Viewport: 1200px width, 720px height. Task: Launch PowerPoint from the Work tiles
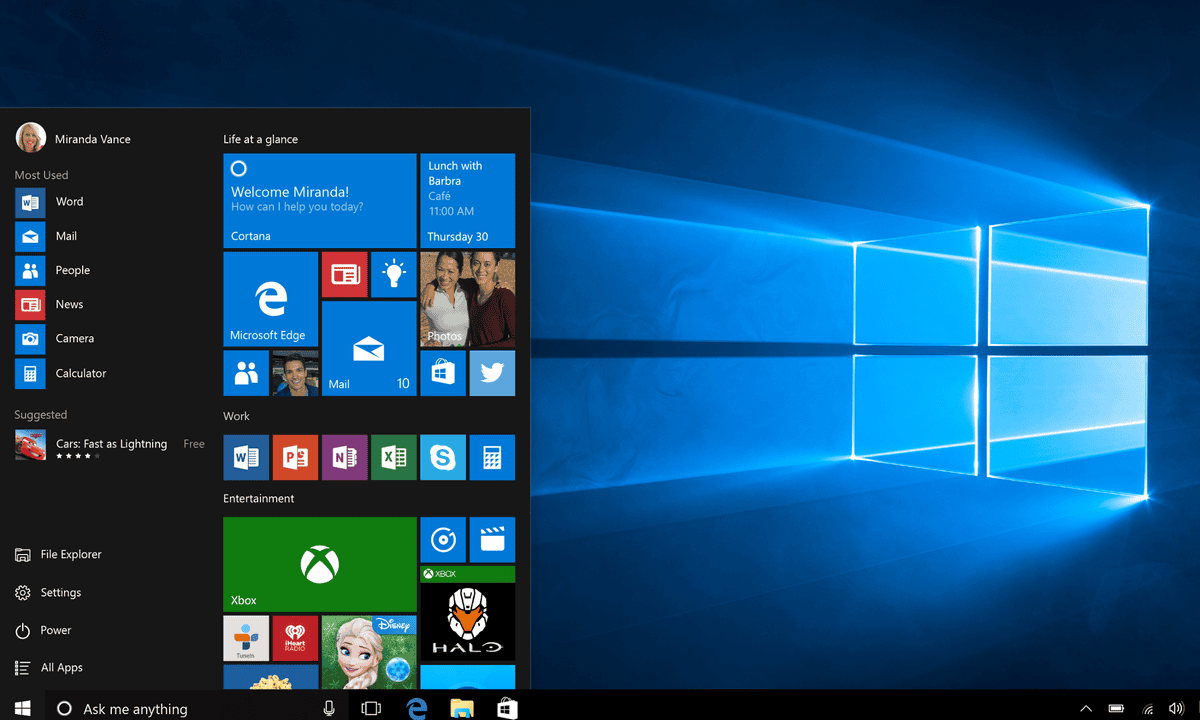pyautogui.click(x=295, y=457)
